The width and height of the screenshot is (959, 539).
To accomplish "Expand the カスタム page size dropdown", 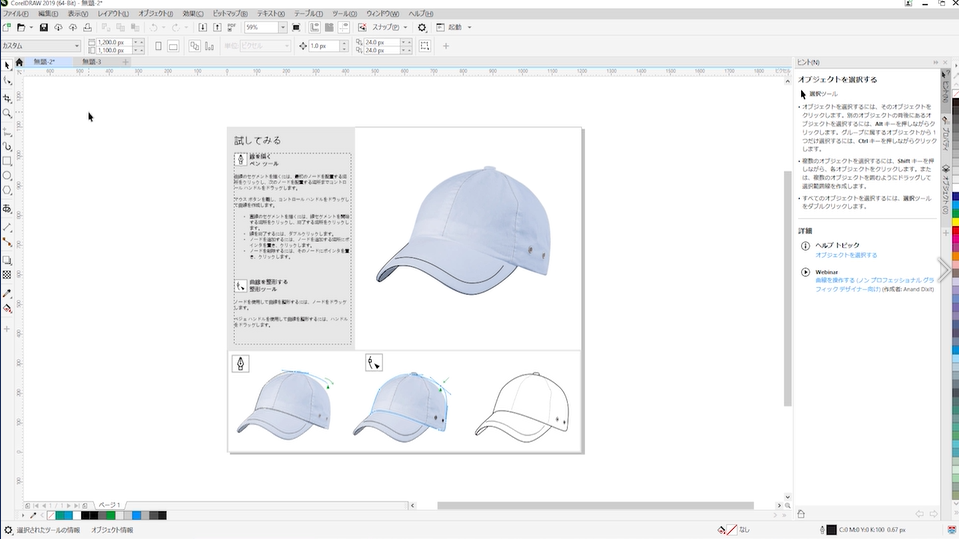I will pos(76,46).
